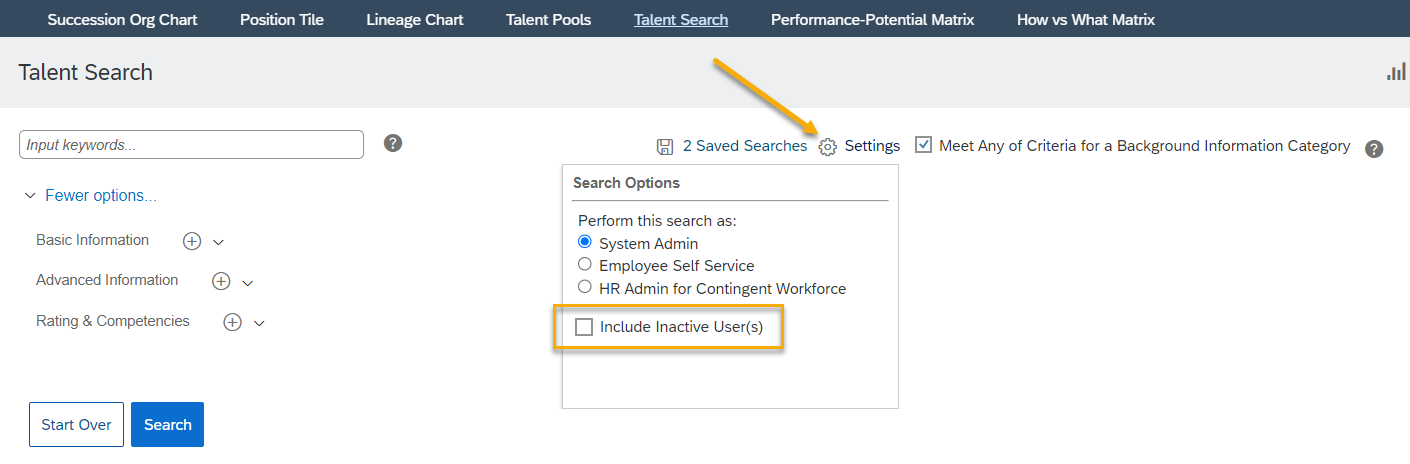Open help icon beside keyword input
Screen dimensions: 1410x464
(x=393, y=143)
